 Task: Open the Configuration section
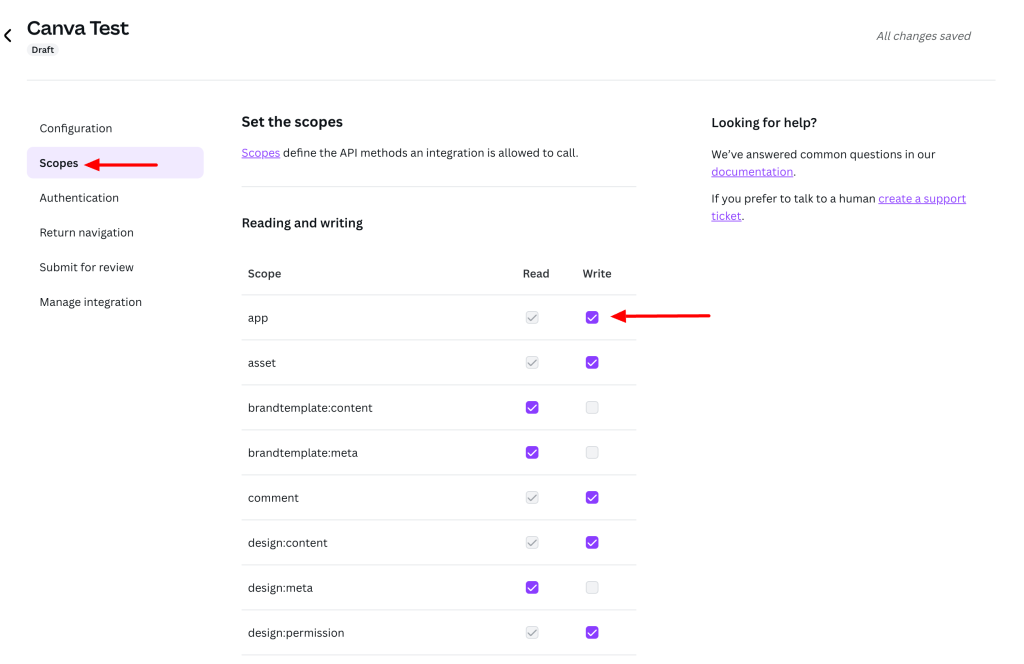(76, 128)
